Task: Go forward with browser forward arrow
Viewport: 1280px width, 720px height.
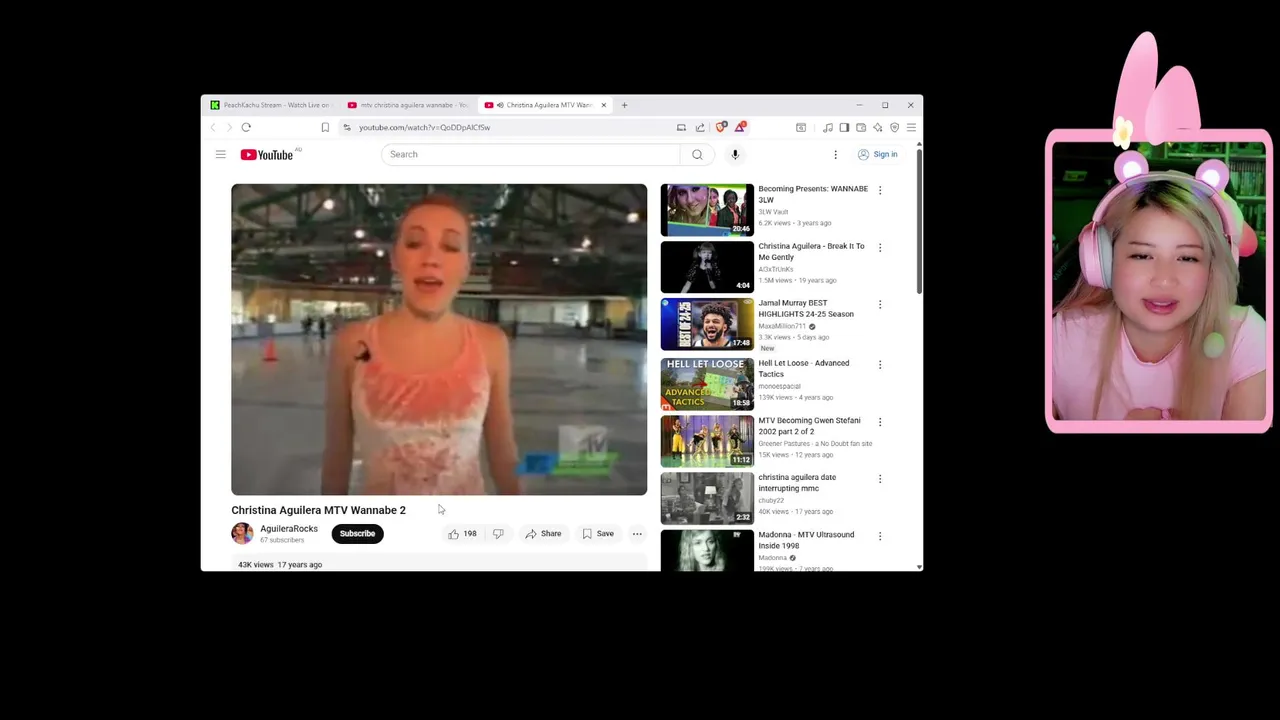Action: [228, 127]
